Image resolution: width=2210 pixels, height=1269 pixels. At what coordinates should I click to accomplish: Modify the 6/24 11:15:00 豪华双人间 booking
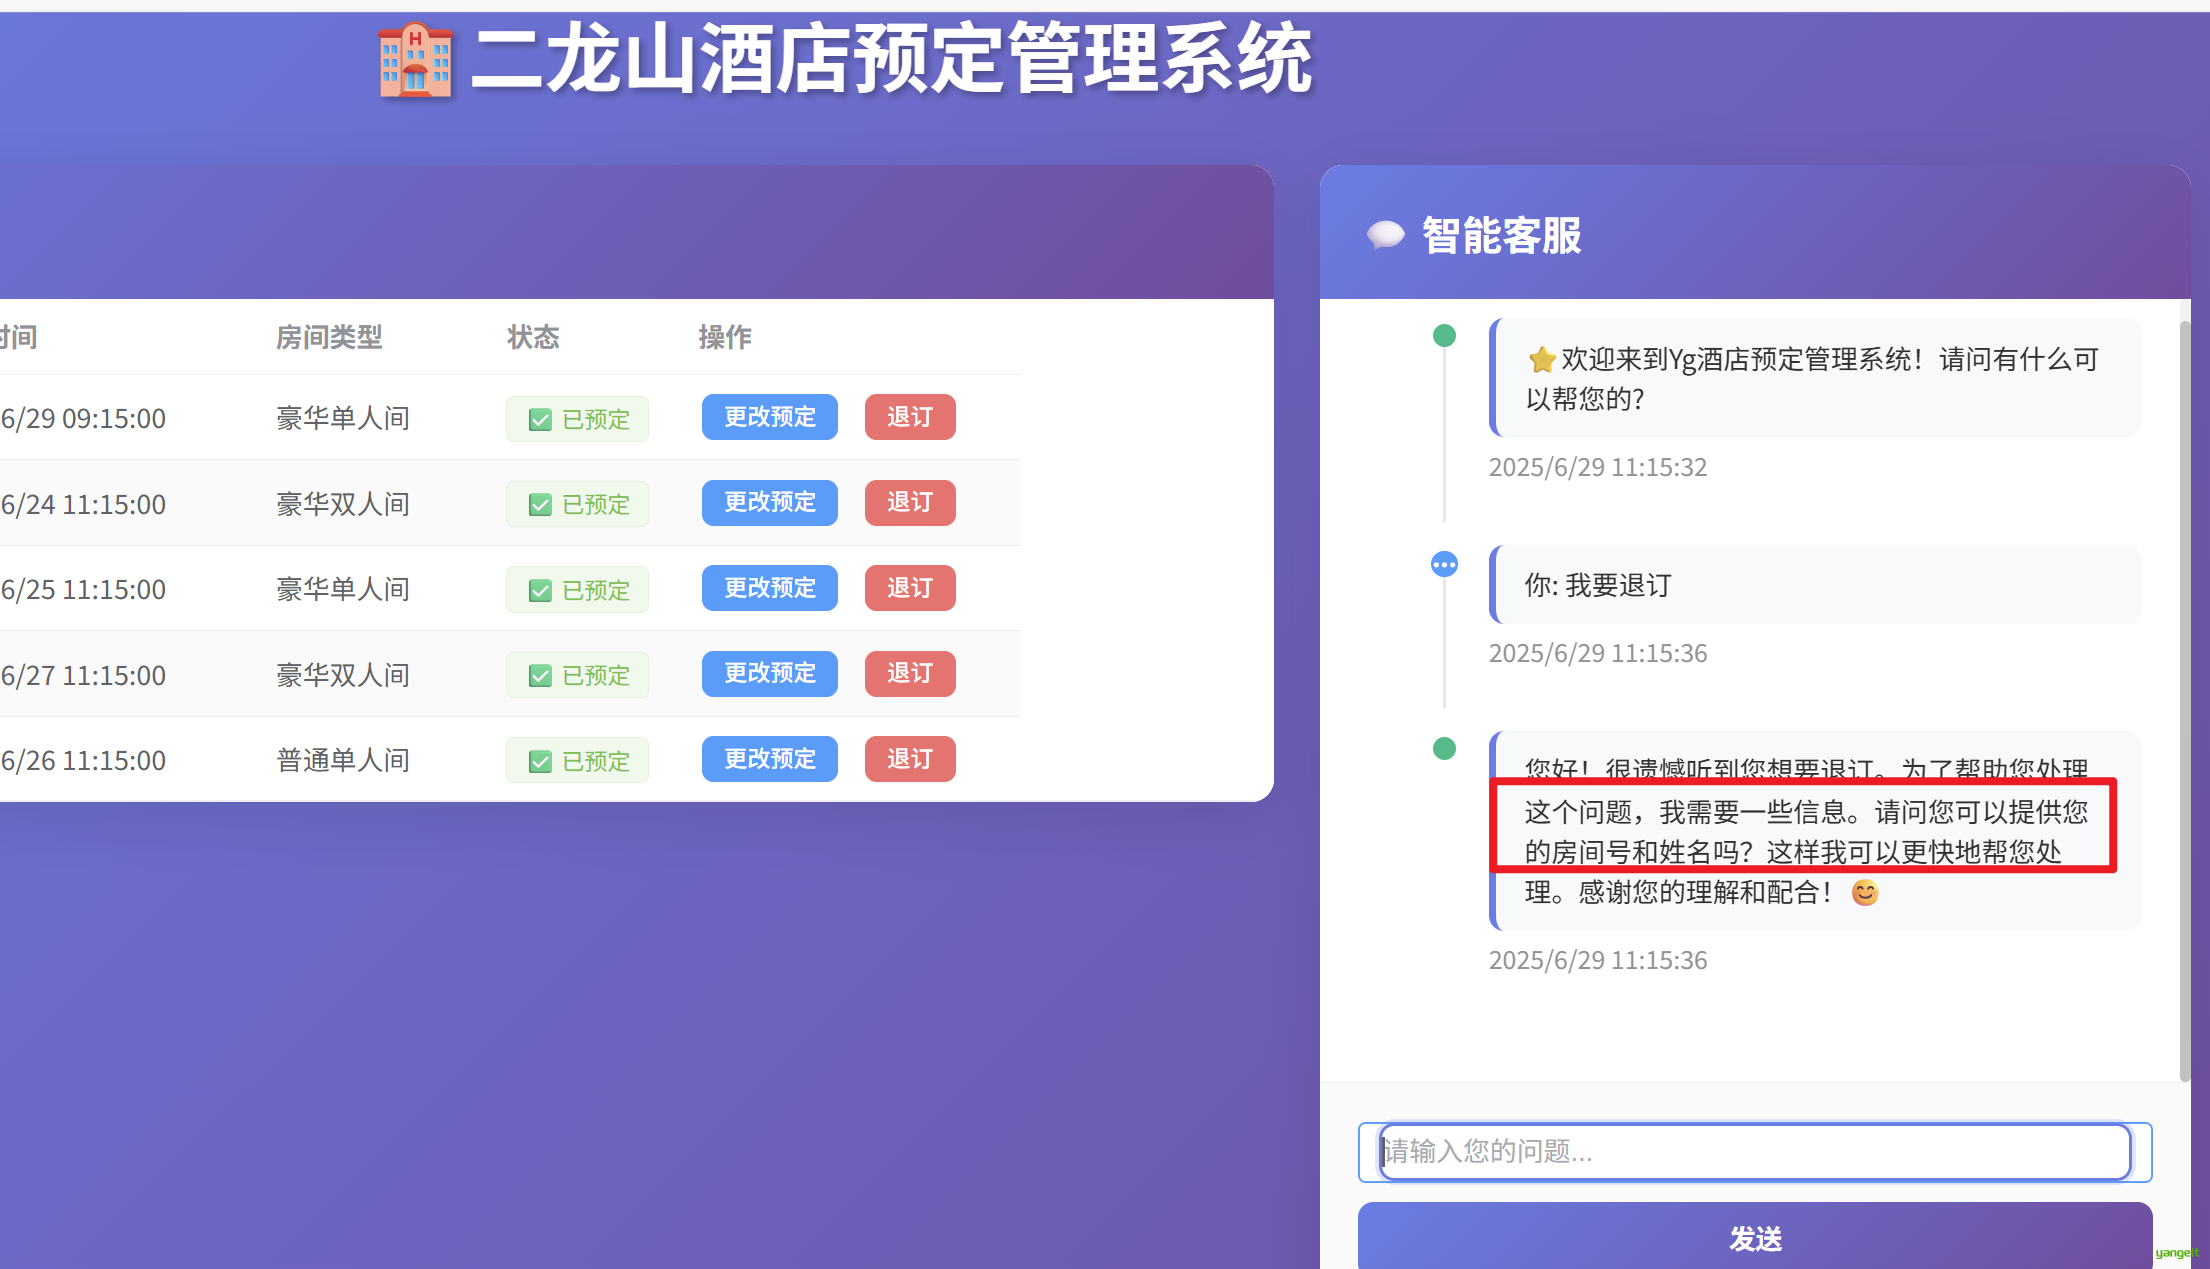pyautogui.click(x=770, y=502)
